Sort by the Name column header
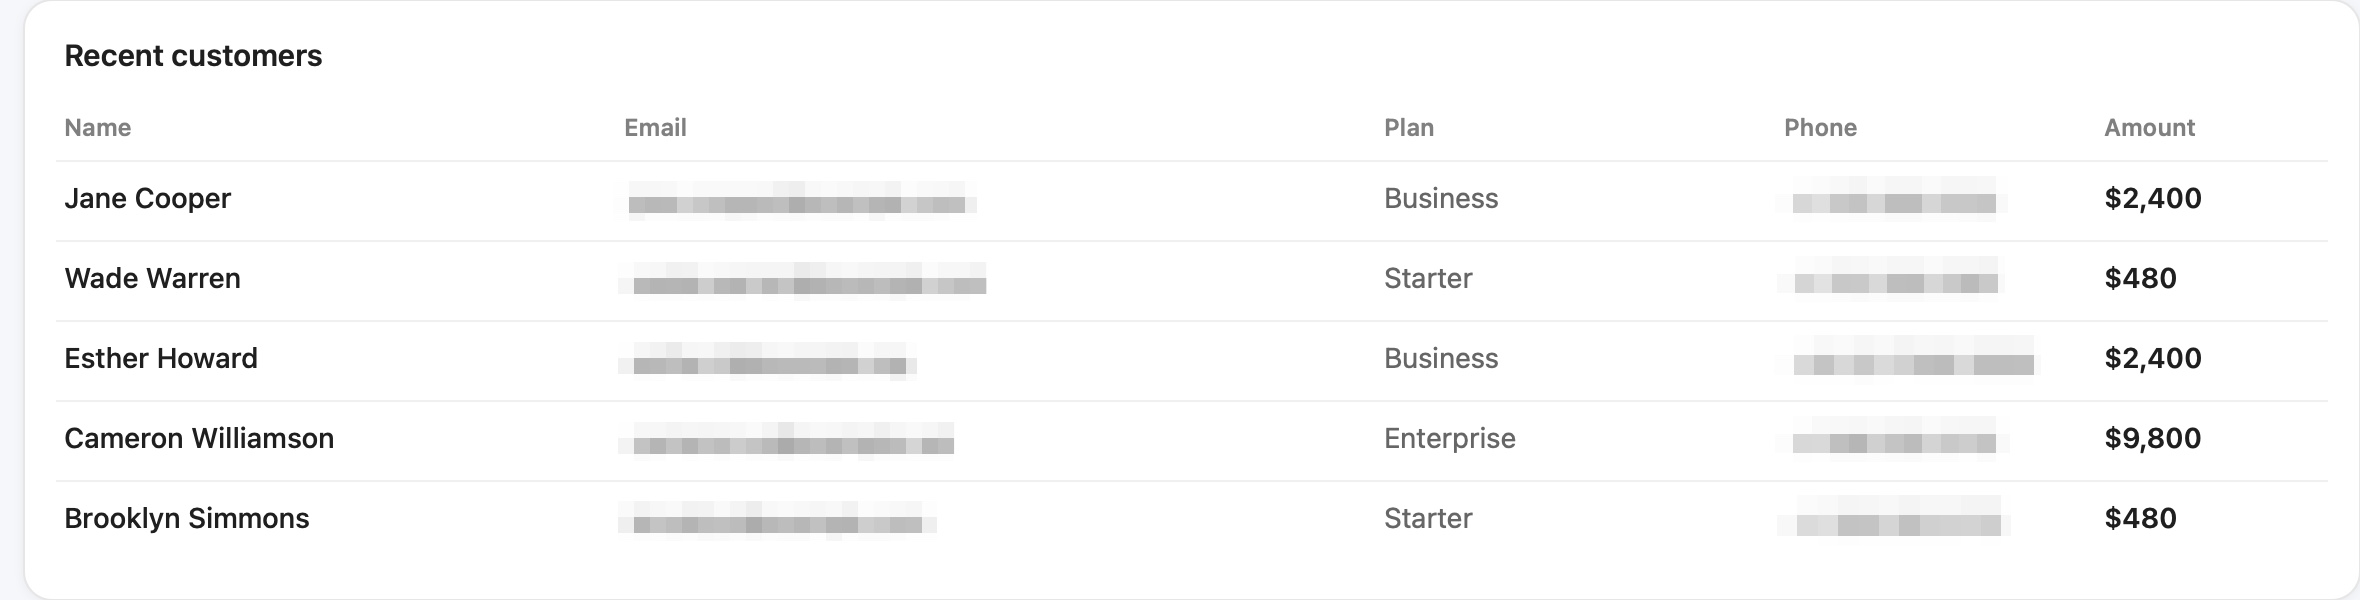 (x=98, y=128)
